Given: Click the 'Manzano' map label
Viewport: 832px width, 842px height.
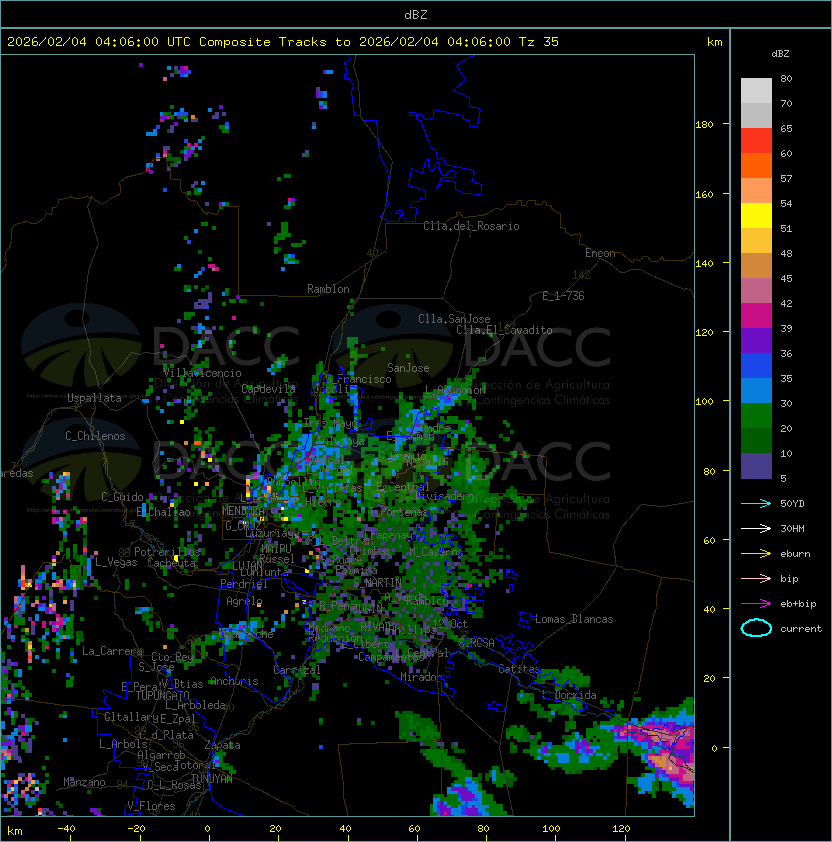Looking at the screenshot, I should pyautogui.click(x=84, y=782).
